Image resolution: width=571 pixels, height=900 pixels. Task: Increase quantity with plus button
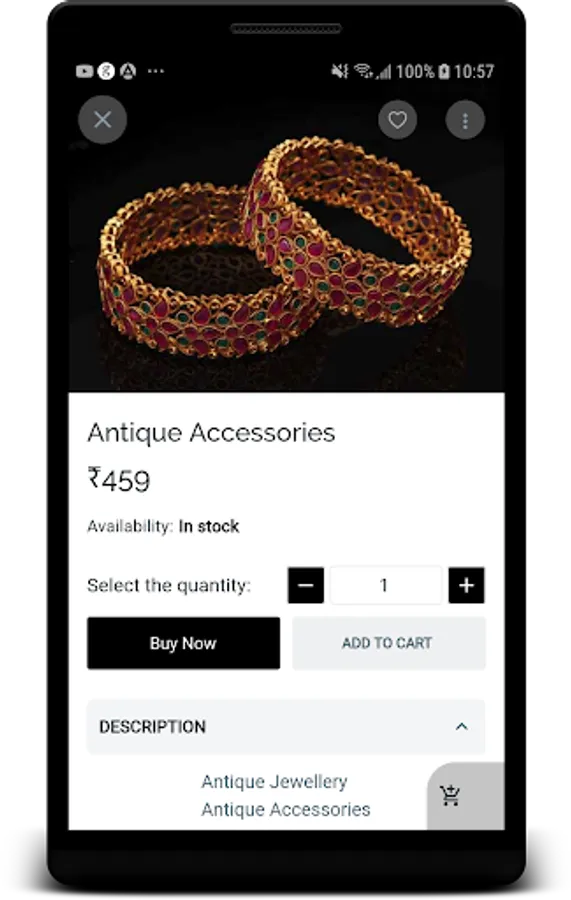pyautogui.click(x=466, y=585)
